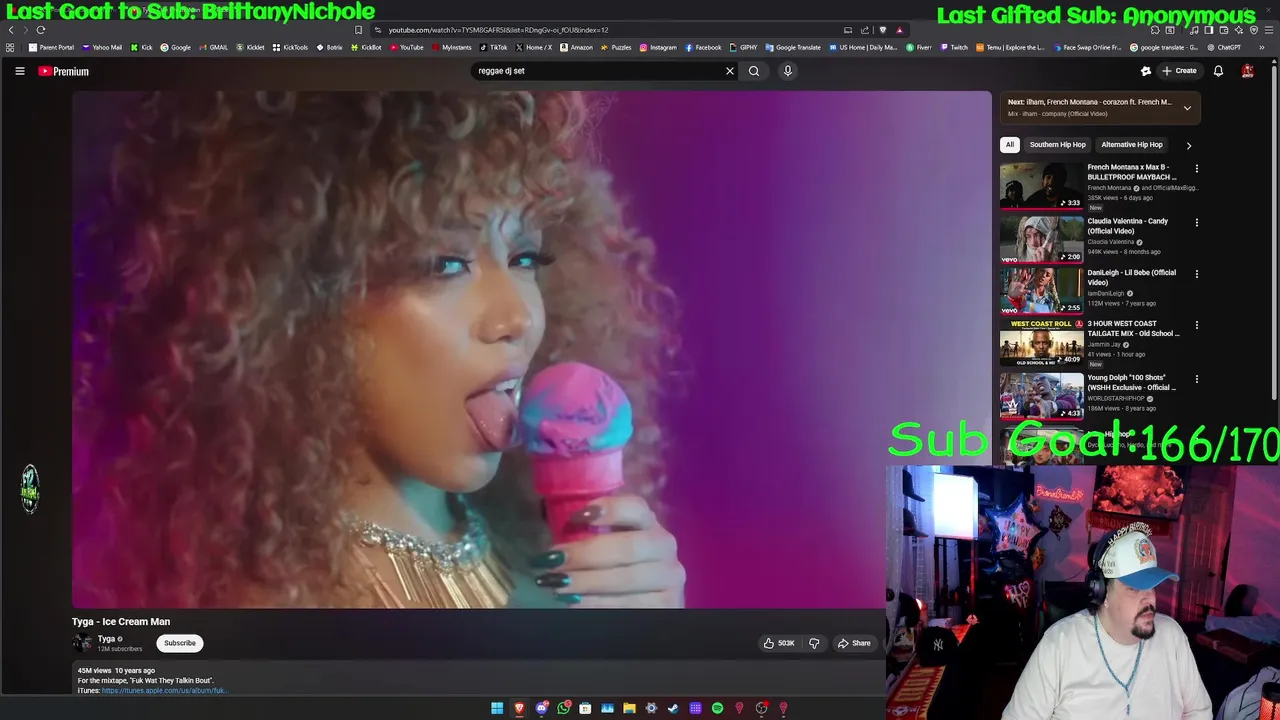Open Spotify from the taskbar
This screenshot has width=1280, height=720.
717,708
